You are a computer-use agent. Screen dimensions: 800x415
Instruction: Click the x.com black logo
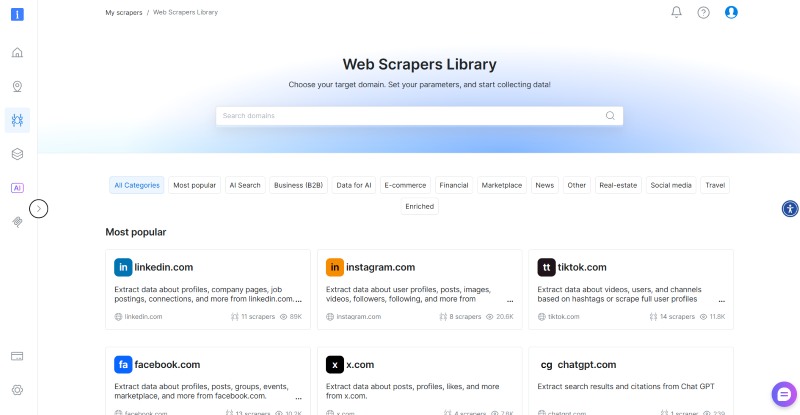[335, 364]
